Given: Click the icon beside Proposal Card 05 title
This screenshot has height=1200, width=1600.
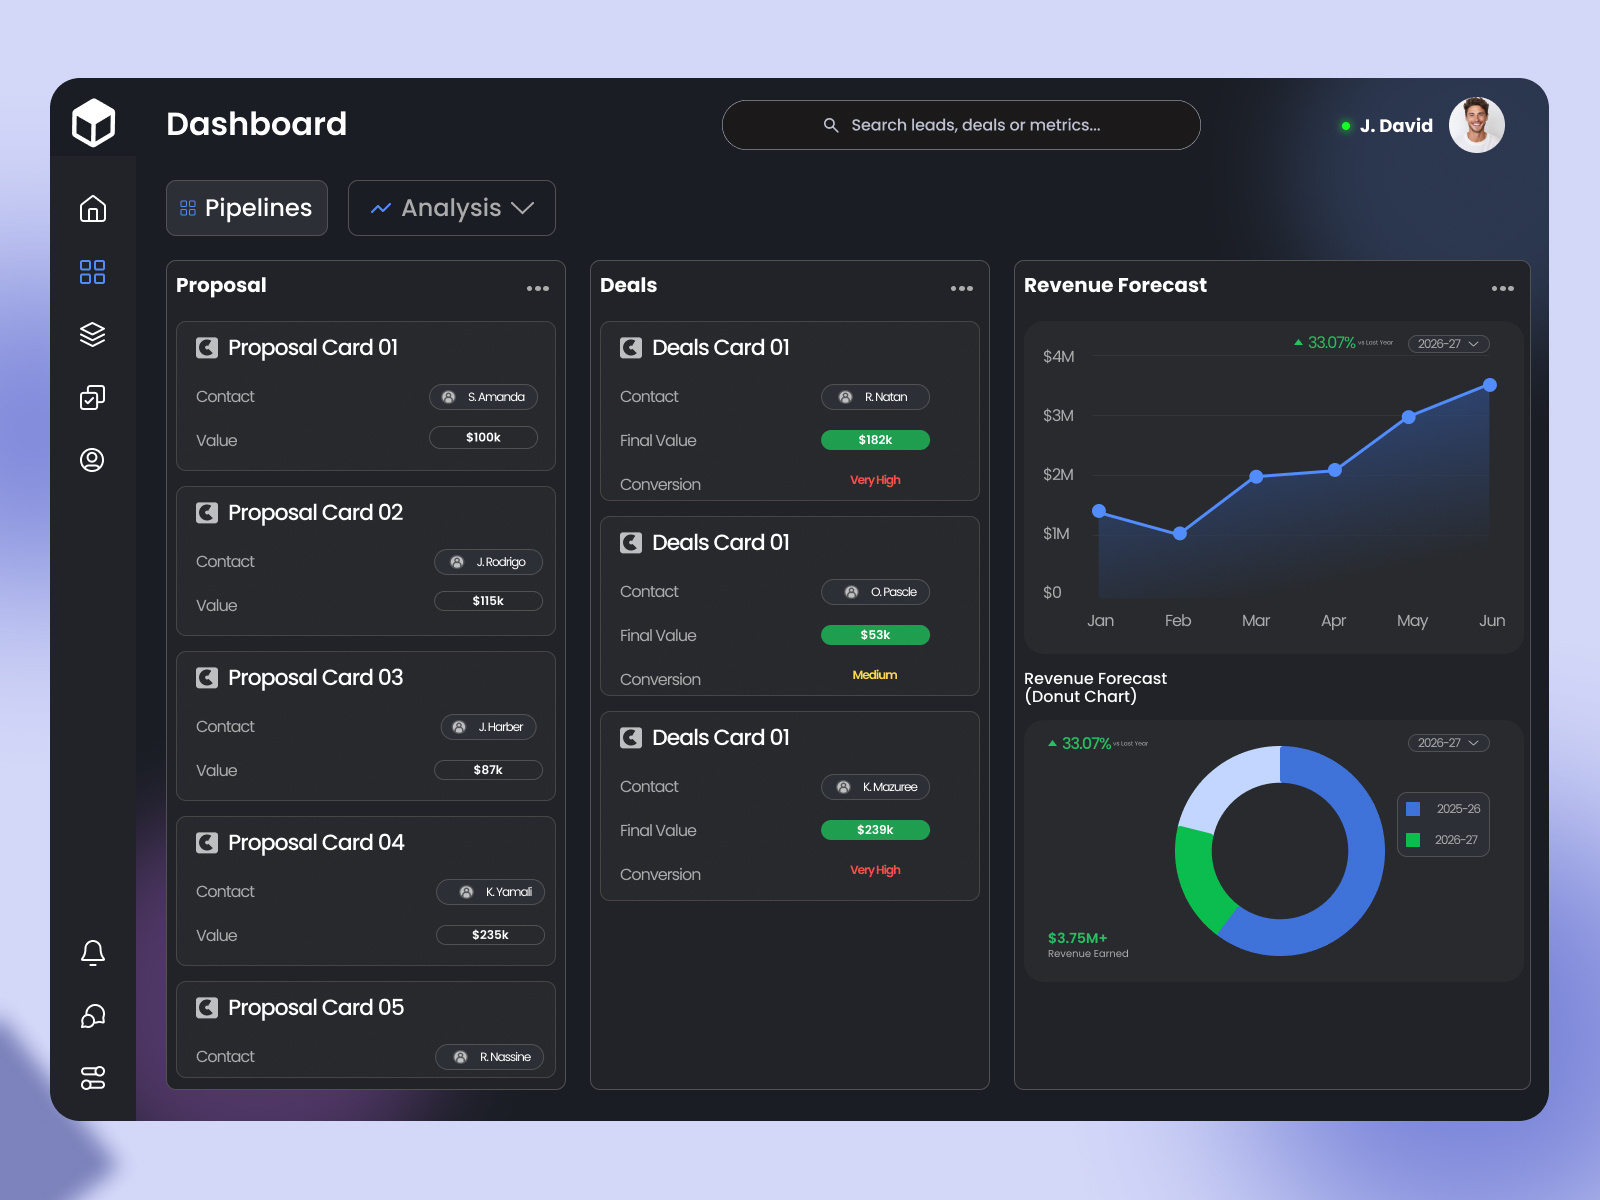Looking at the screenshot, I should click(x=207, y=1008).
